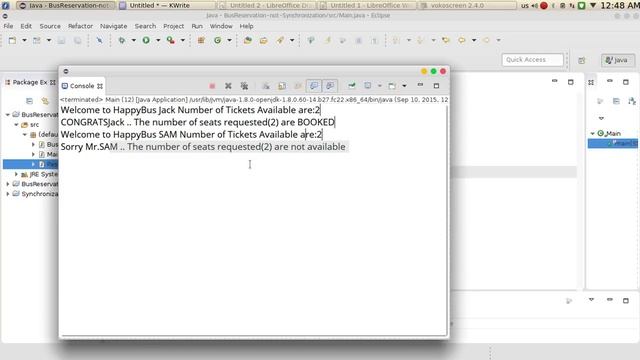Click Remove Launch X icon in Console
Image resolution: width=640 pixels, height=360 pixels.
(228, 86)
